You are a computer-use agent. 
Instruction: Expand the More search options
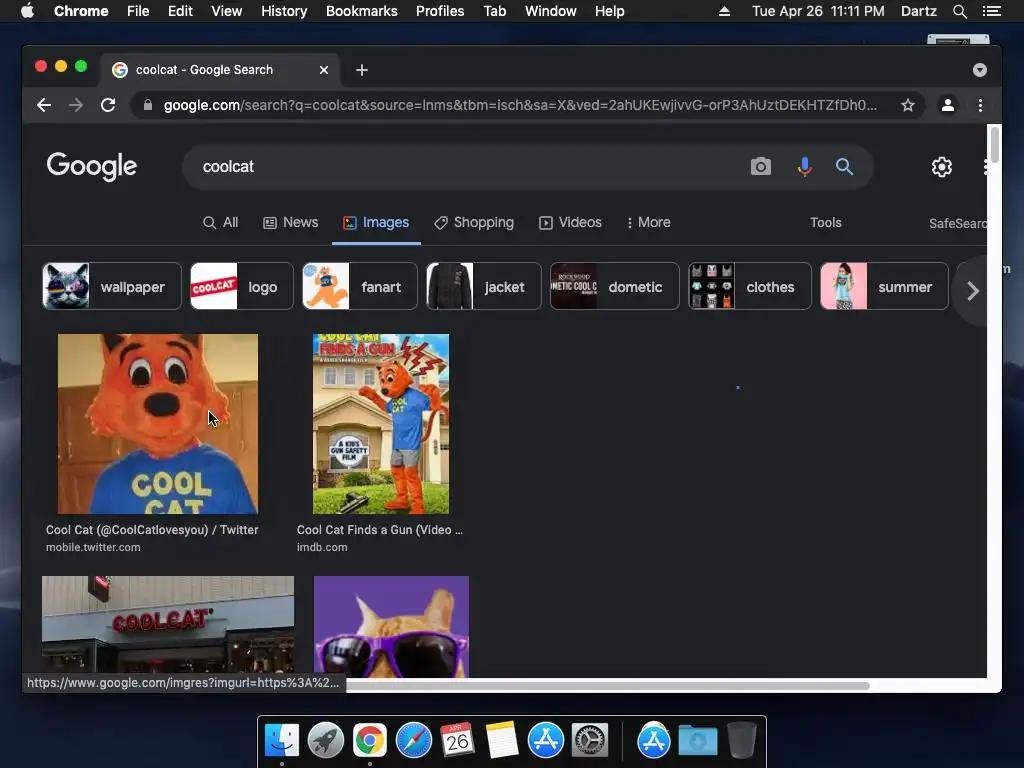(x=648, y=223)
